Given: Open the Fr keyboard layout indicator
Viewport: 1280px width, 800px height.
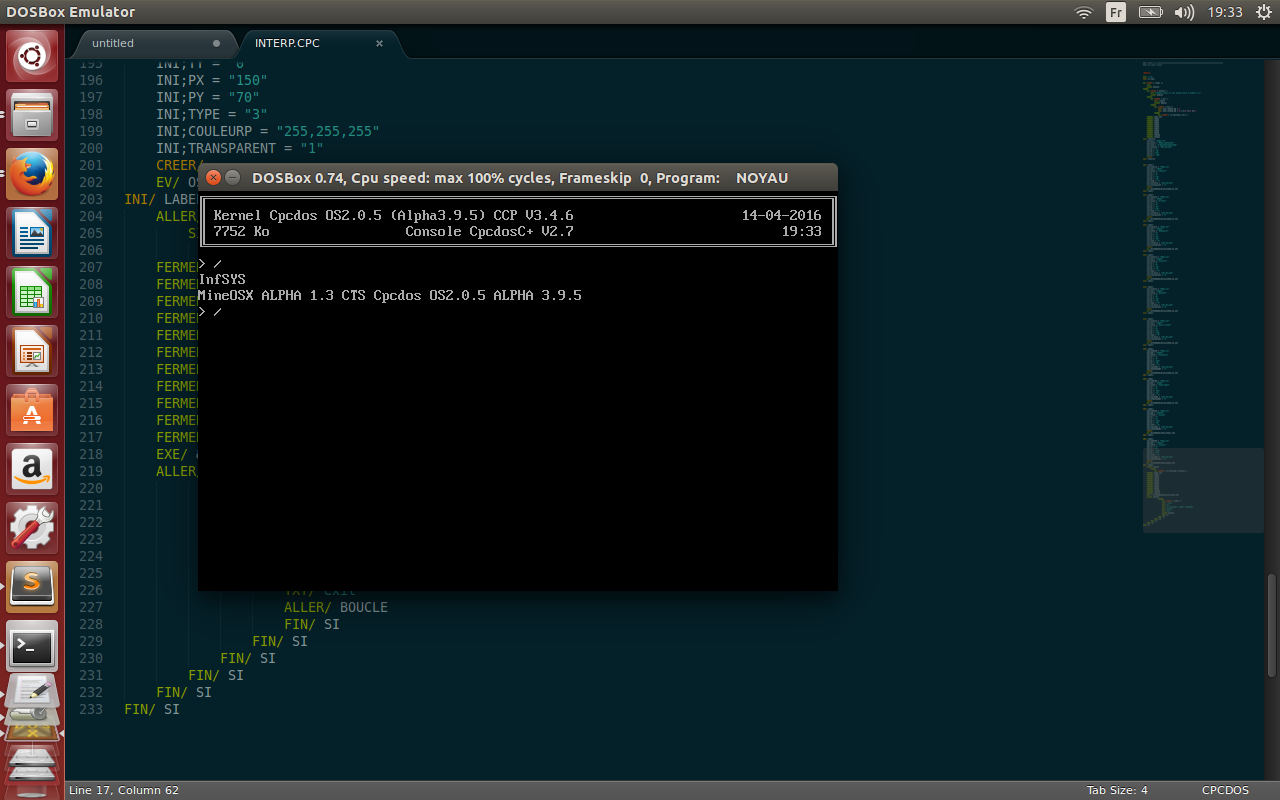Looking at the screenshot, I should pos(1116,12).
